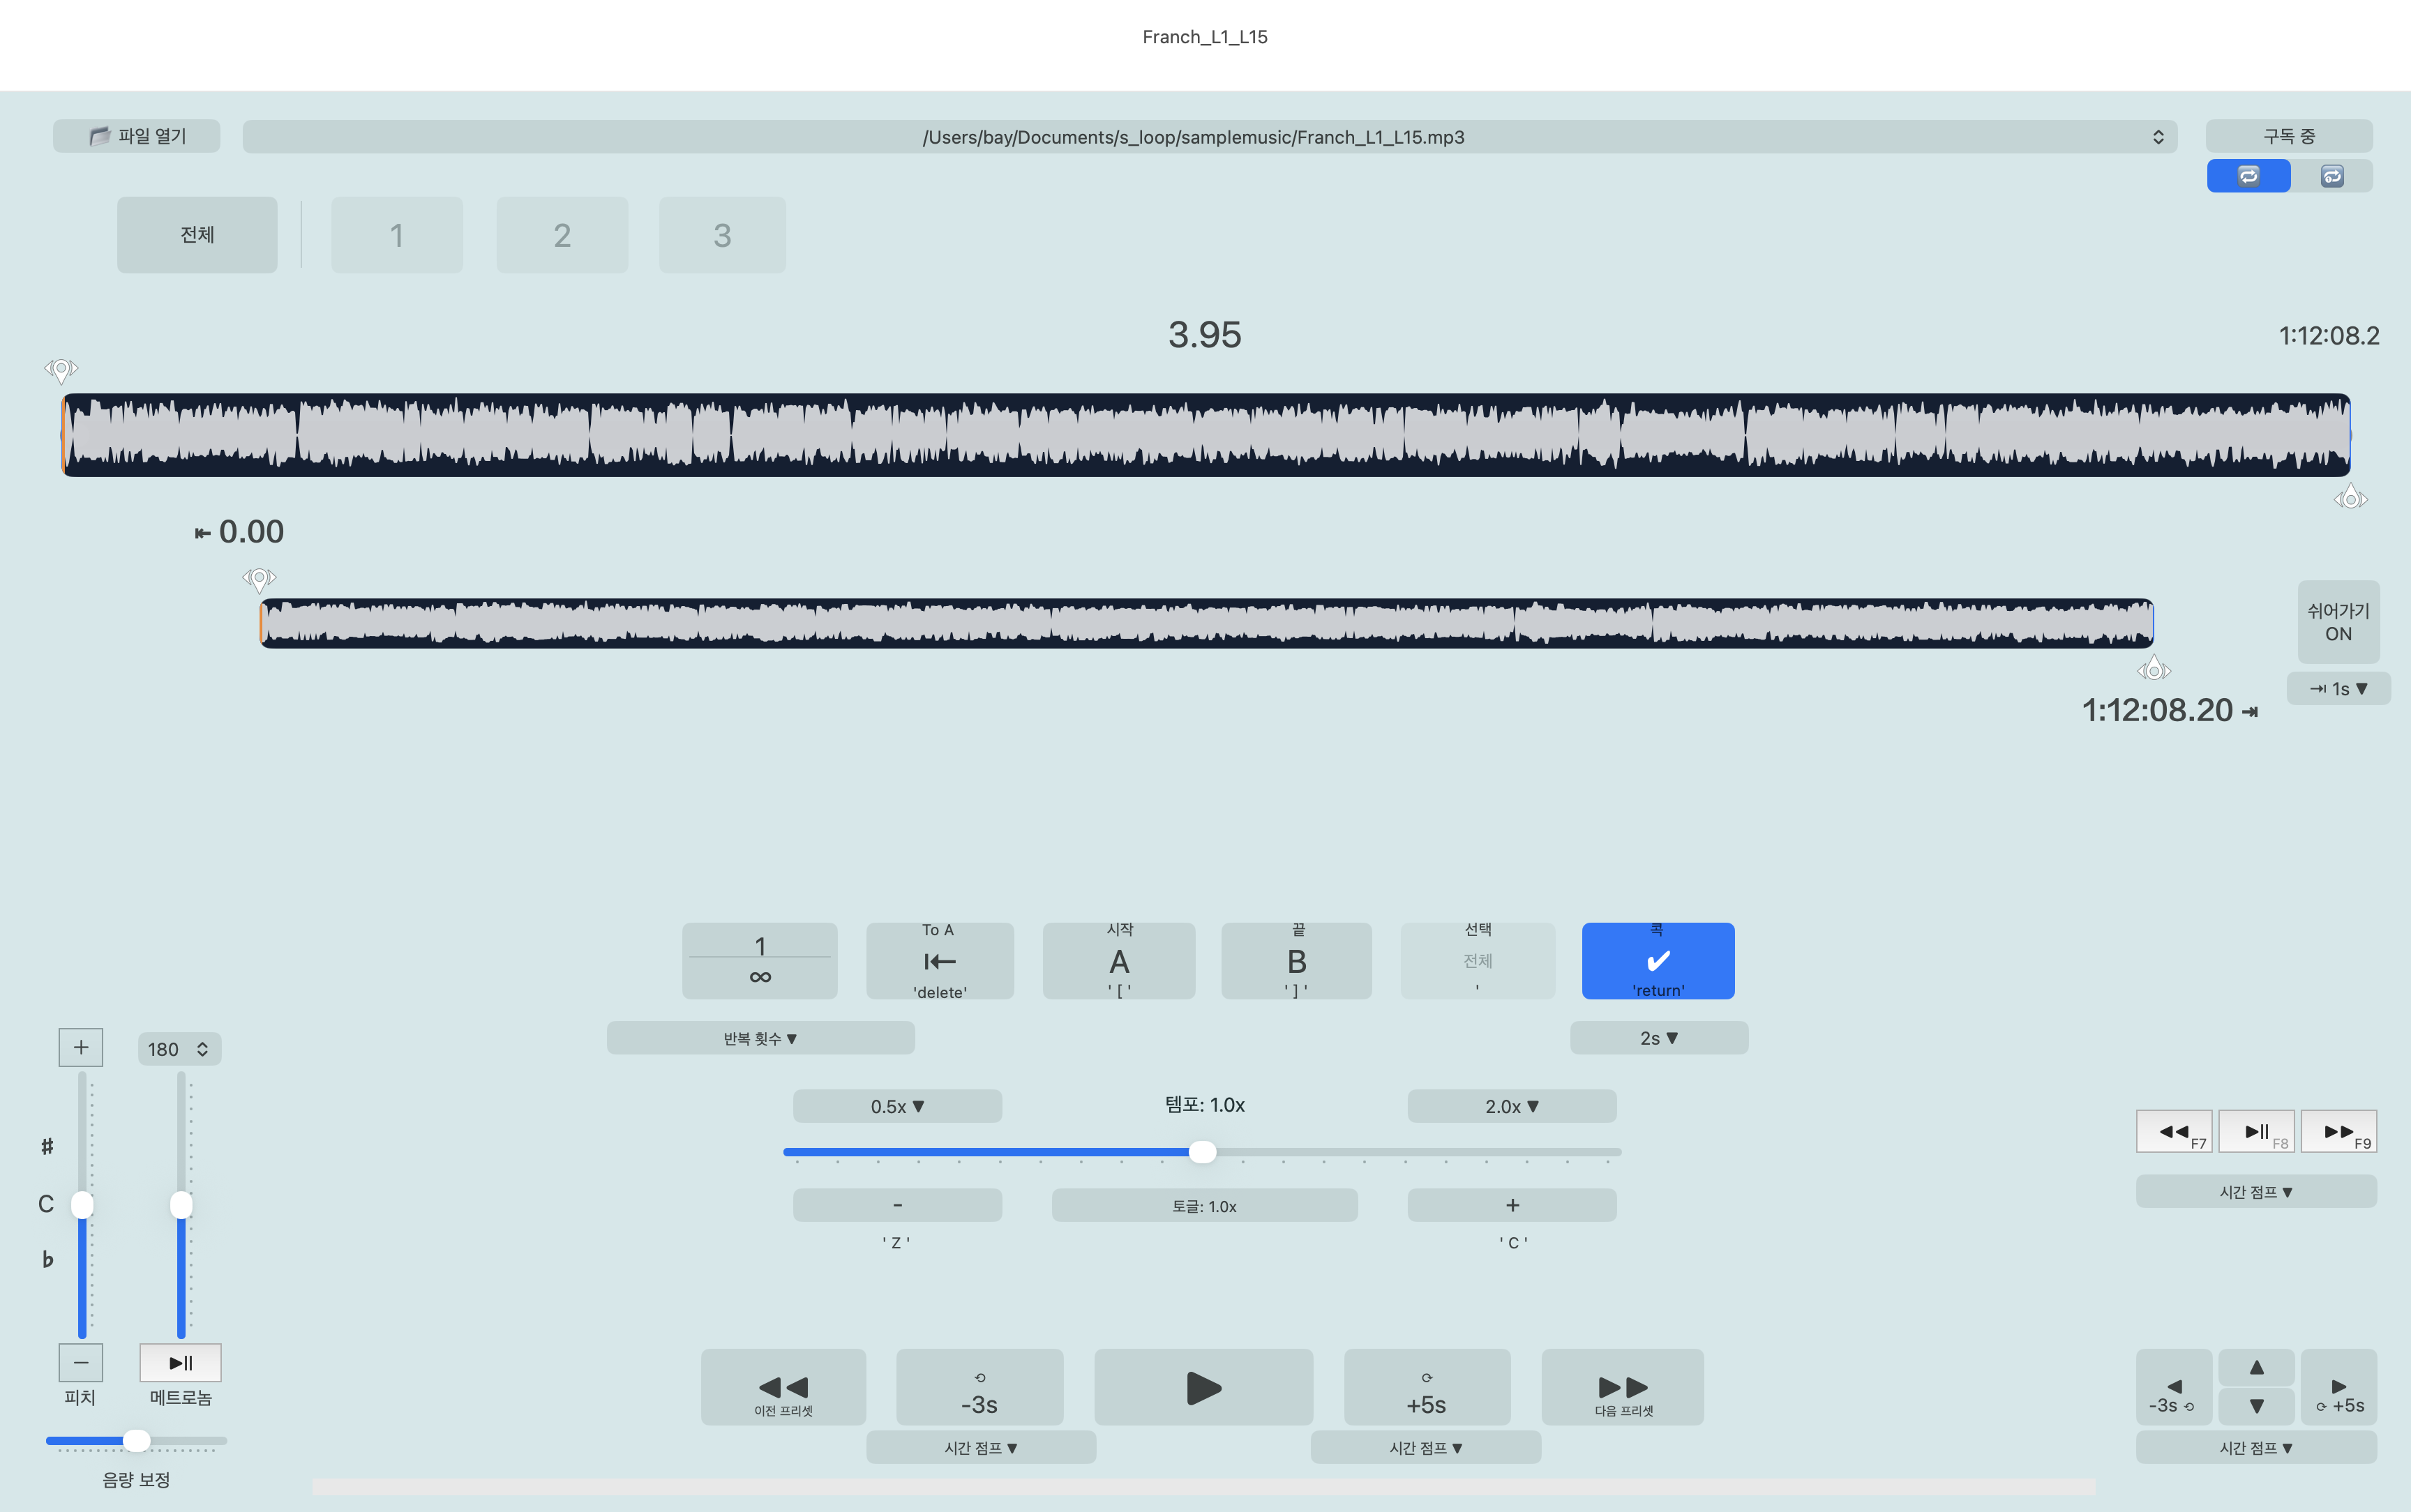Image resolution: width=2411 pixels, height=1512 pixels.
Task: Toggle the 쉬어가기 ON button
Action: (x=2338, y=622)
